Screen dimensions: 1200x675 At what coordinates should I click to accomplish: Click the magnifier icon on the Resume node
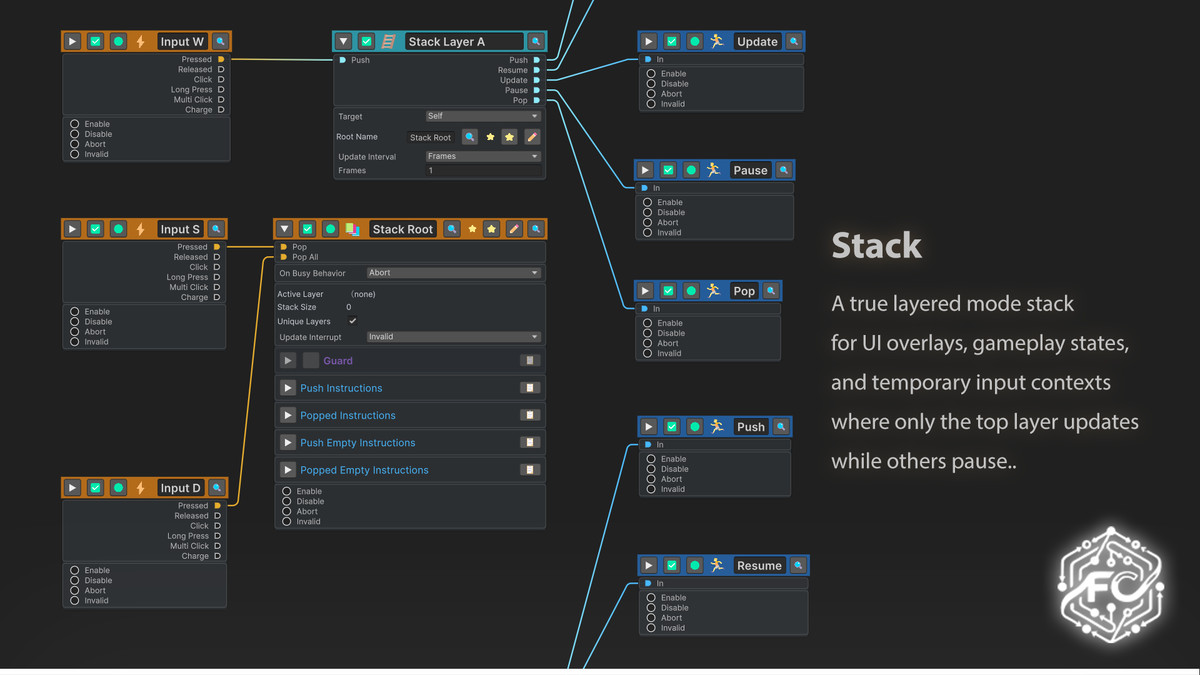pos(798,566)
